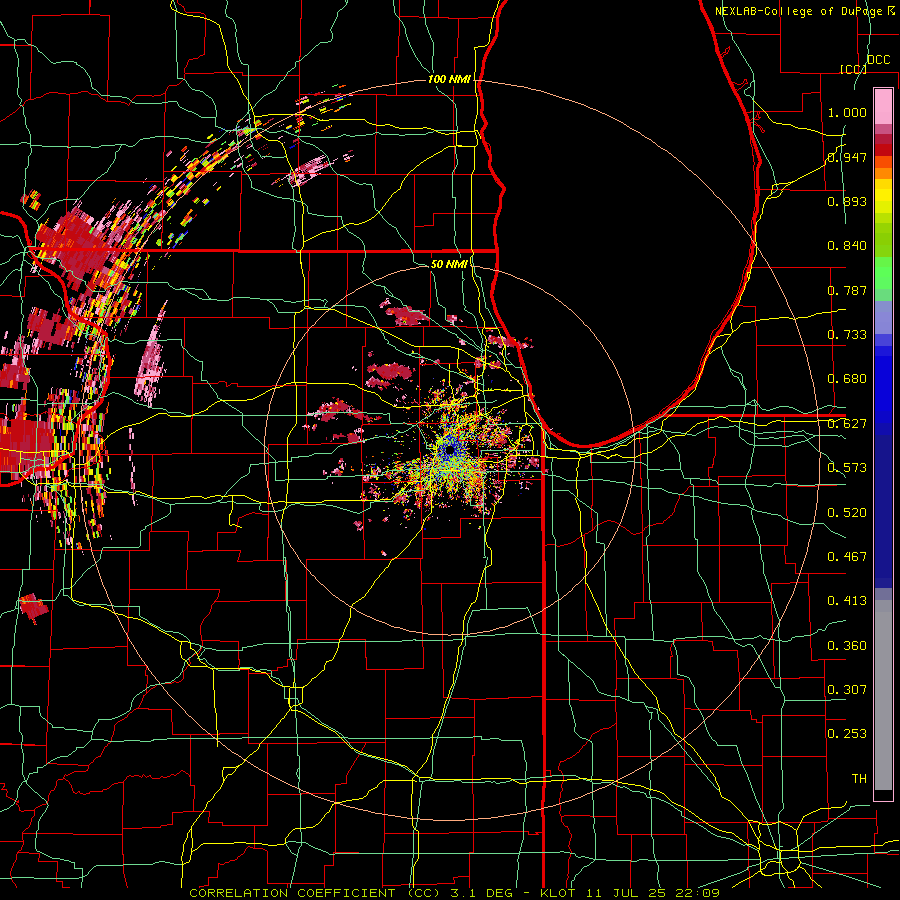Click the 0.787 scale value
The width and height of the screenshot is (900, 900).
pos(847,290)
